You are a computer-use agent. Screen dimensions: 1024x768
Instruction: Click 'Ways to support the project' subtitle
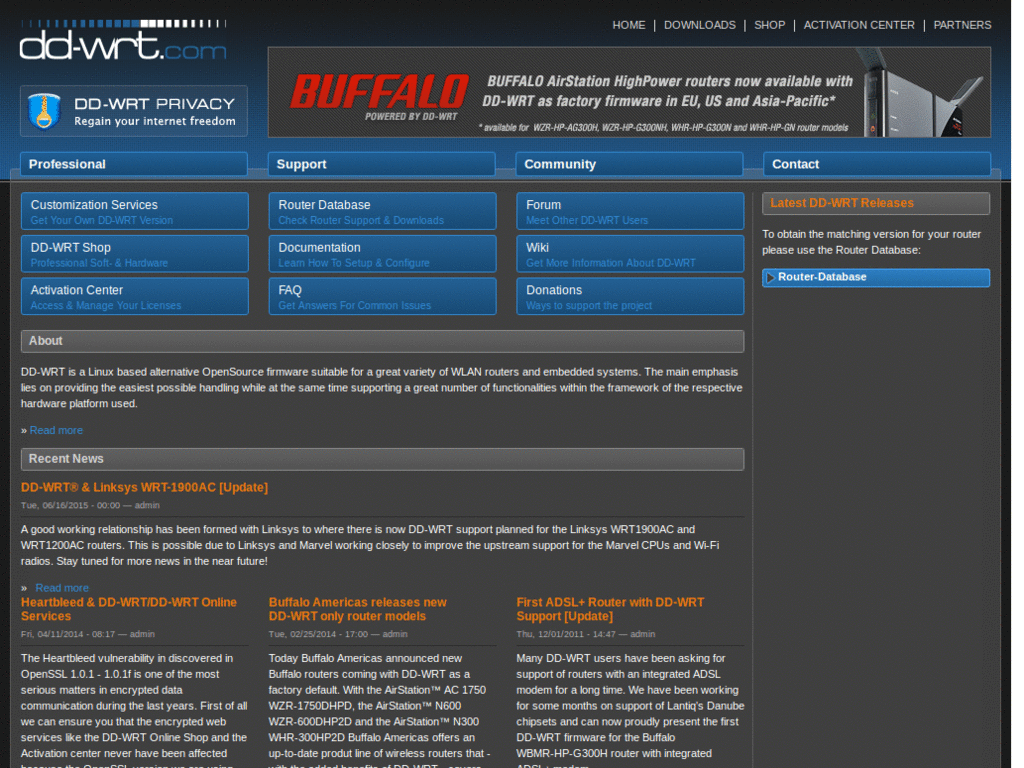[x=589, y=306]
